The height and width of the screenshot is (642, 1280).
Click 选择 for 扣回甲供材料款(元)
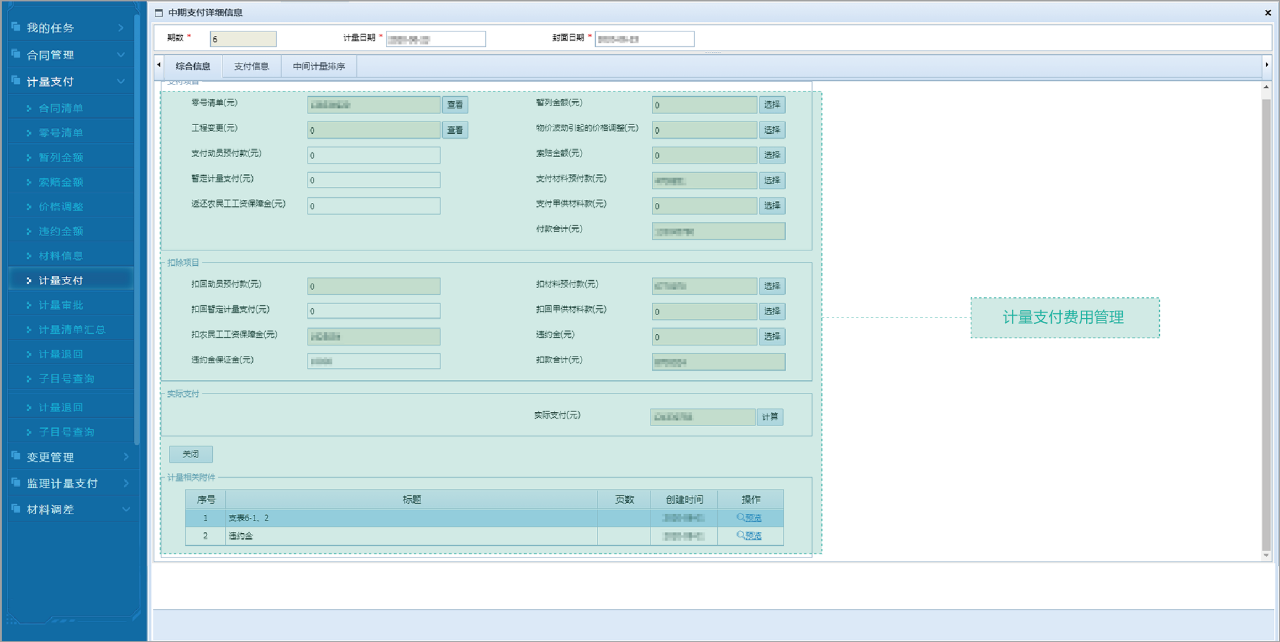click(x=772, y=311)
